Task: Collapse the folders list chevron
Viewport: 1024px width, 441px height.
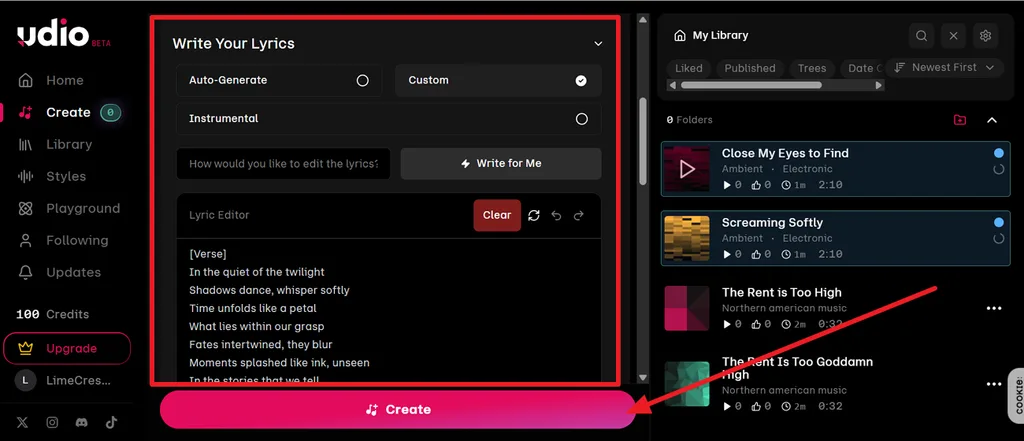Action: click(991, 120)
